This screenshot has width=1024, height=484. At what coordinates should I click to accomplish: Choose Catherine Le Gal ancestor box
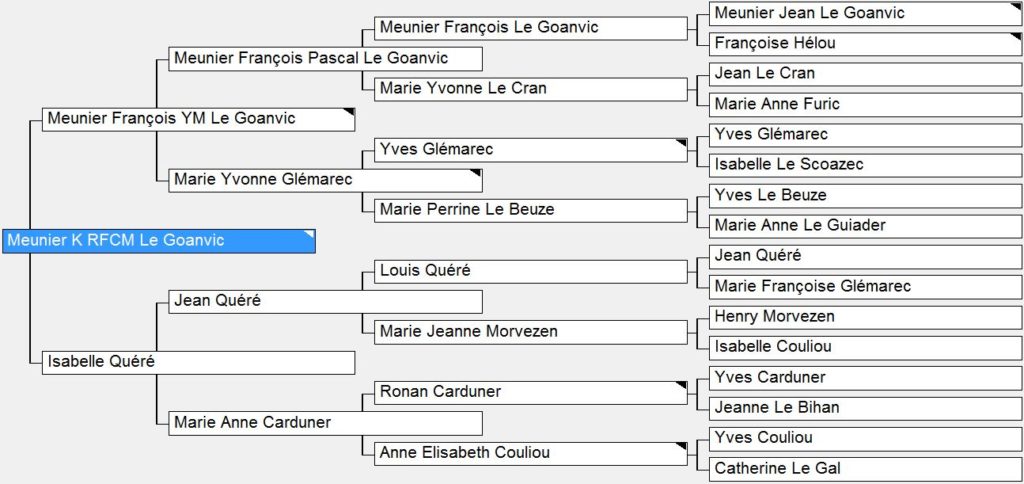[866, 469]
